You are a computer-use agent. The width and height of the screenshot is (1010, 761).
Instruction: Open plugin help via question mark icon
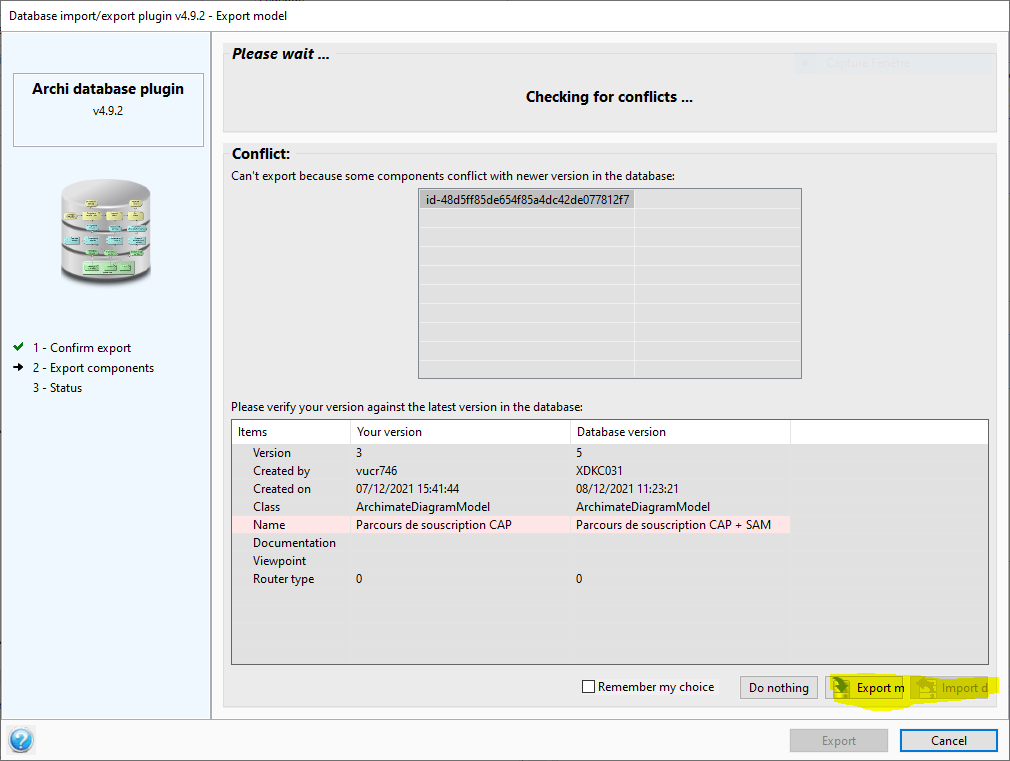pos(21,740)
